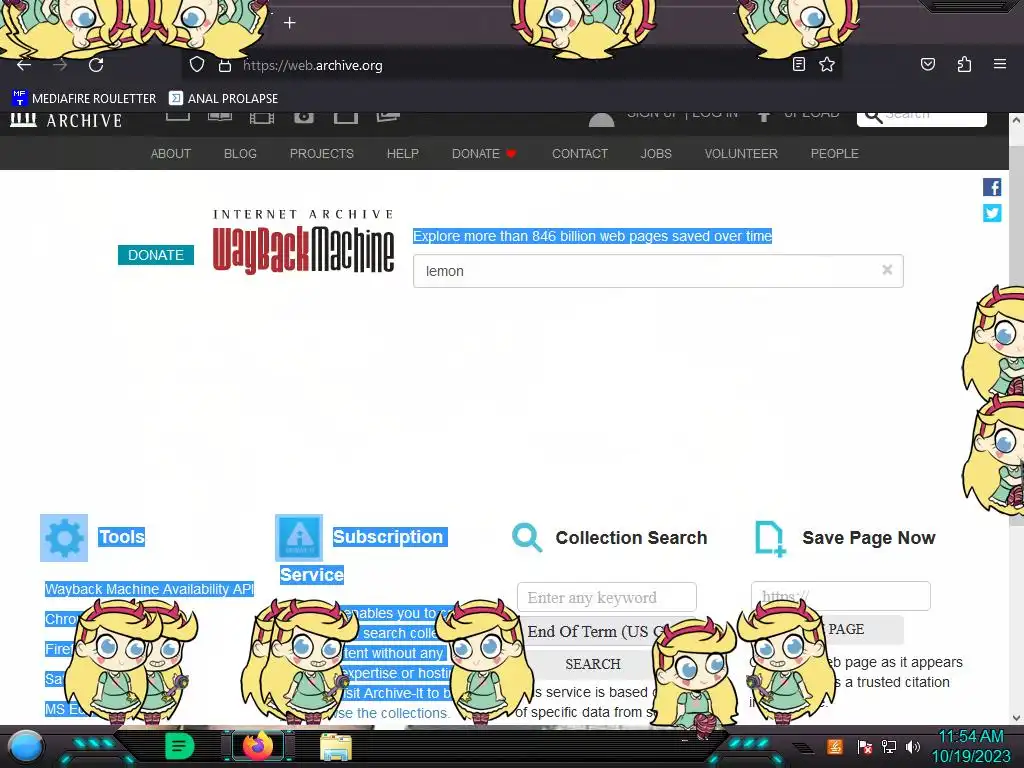Open the Windows Start orb
The height and width of the screenshot is (768, 1024).
pos(26,746)
